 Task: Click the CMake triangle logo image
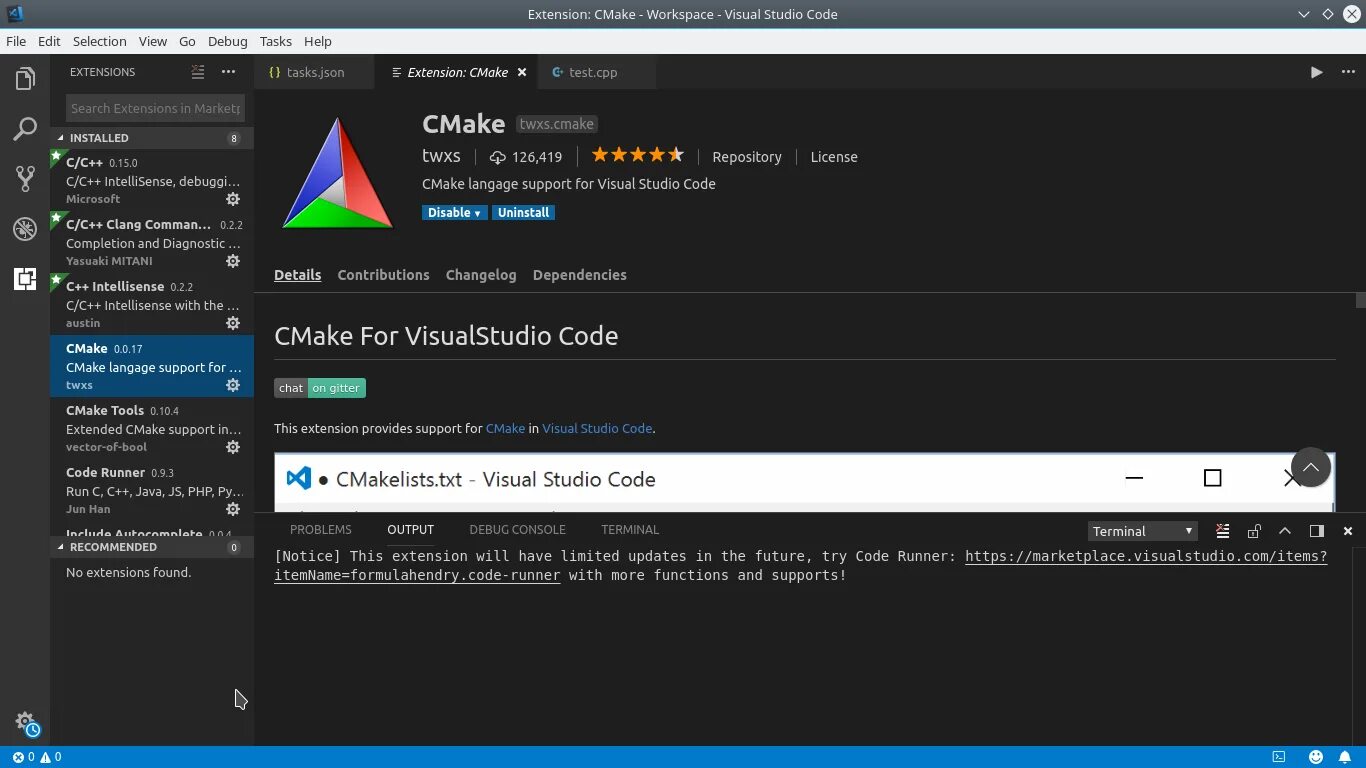pos(338,172)
